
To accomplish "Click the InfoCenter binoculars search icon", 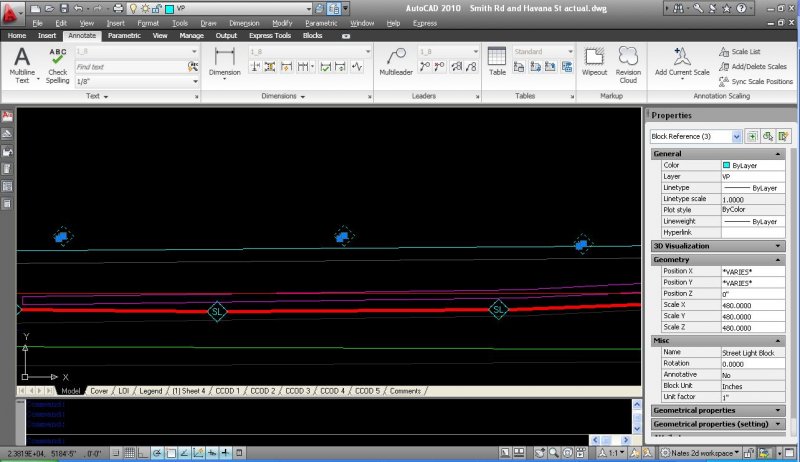I will point(678,9).
